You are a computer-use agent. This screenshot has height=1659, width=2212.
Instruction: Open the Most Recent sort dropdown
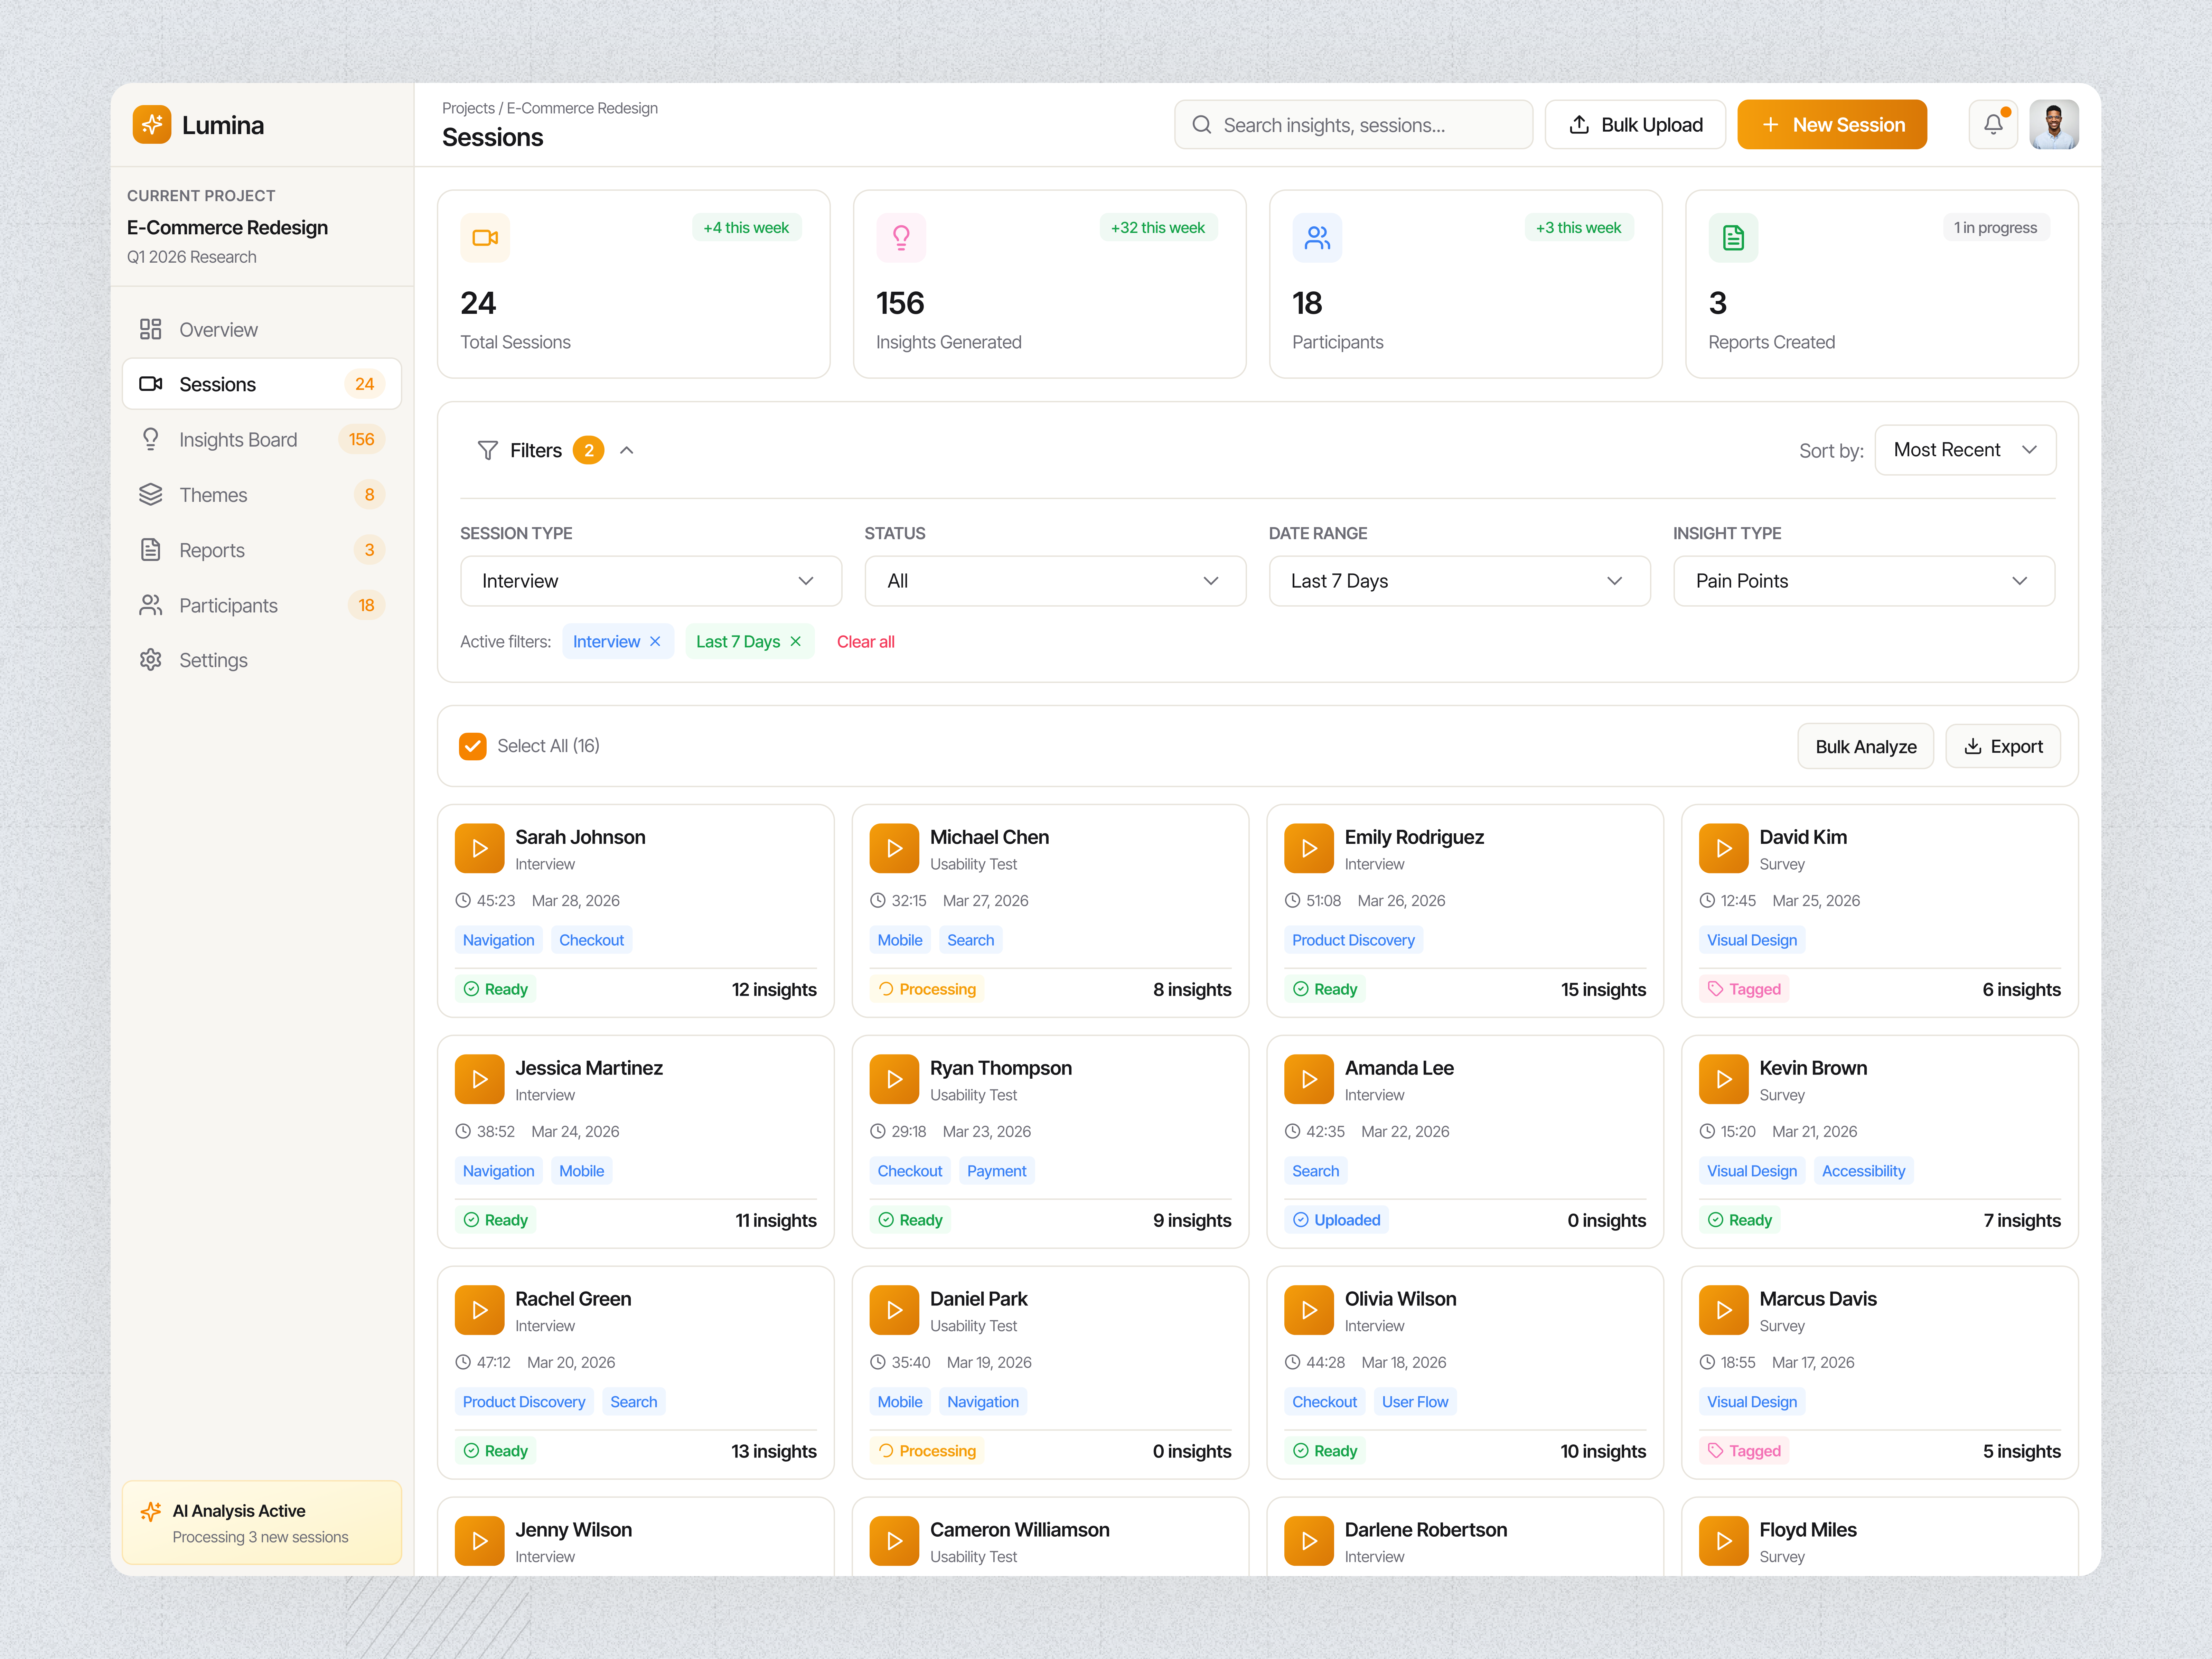point(1965,450)
